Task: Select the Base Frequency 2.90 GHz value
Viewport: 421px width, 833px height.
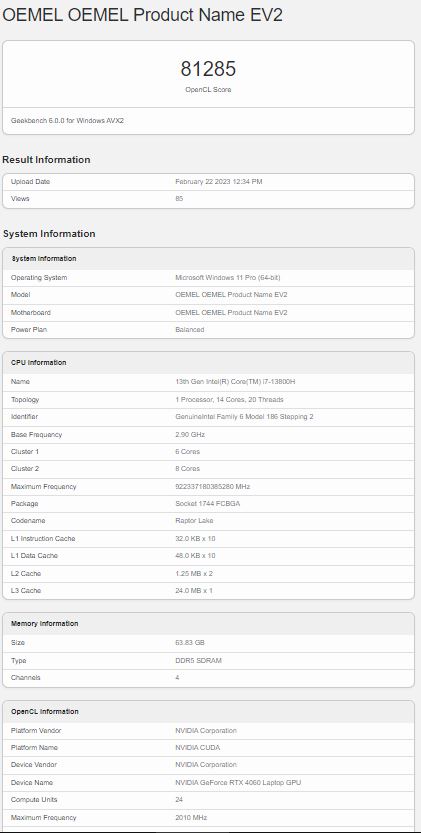Action: (190, 435)
